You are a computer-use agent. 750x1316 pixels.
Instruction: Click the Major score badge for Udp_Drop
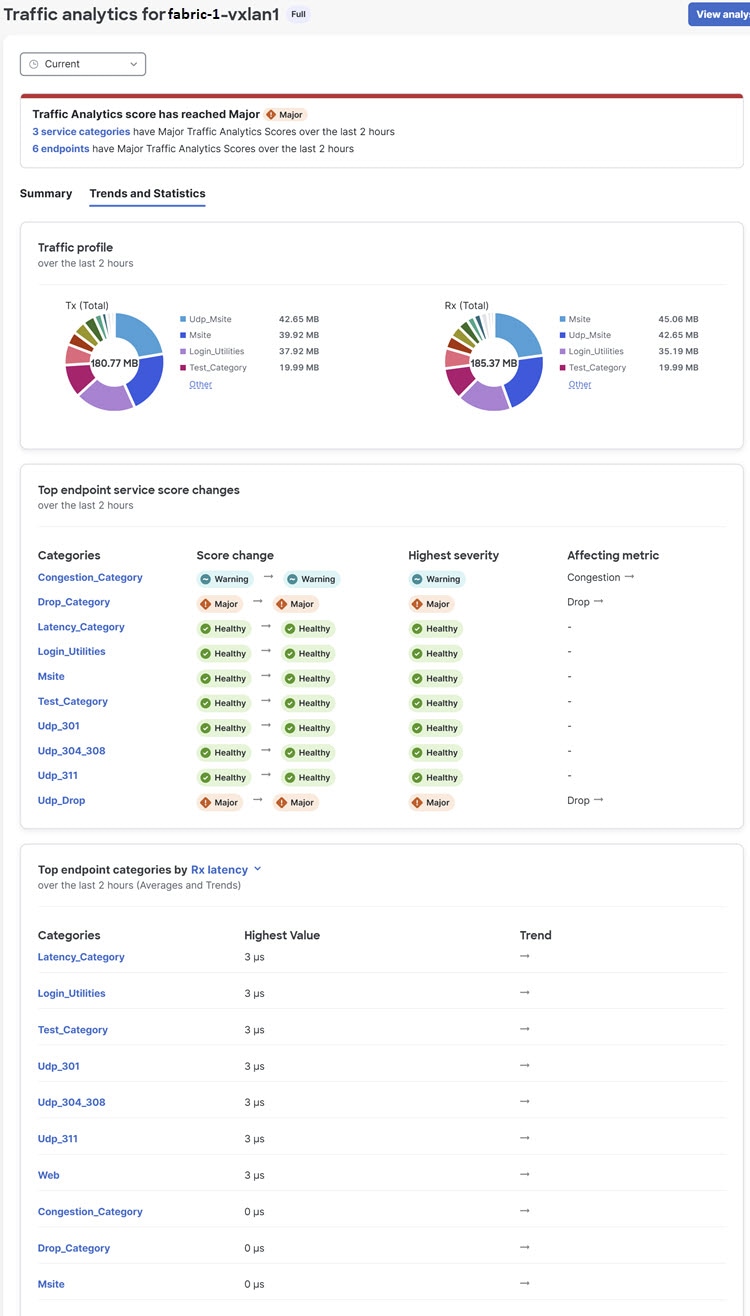[219, 801]
